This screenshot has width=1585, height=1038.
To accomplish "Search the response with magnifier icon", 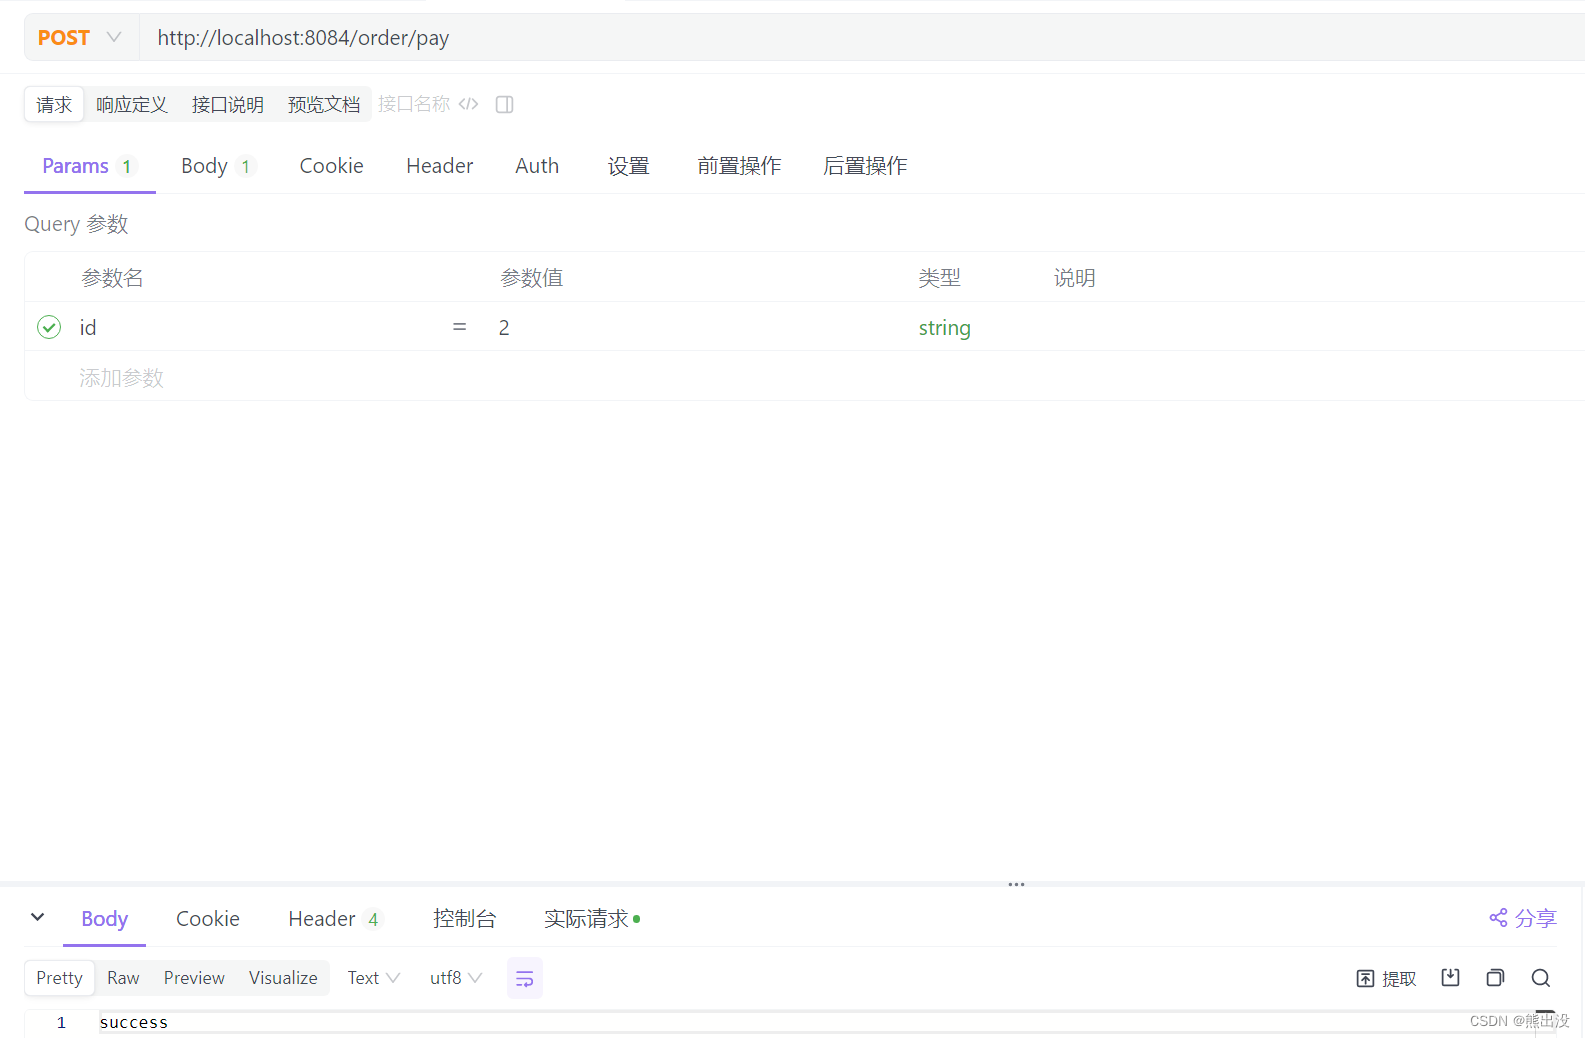I will pyautogui.click(x=1541, y=978).
